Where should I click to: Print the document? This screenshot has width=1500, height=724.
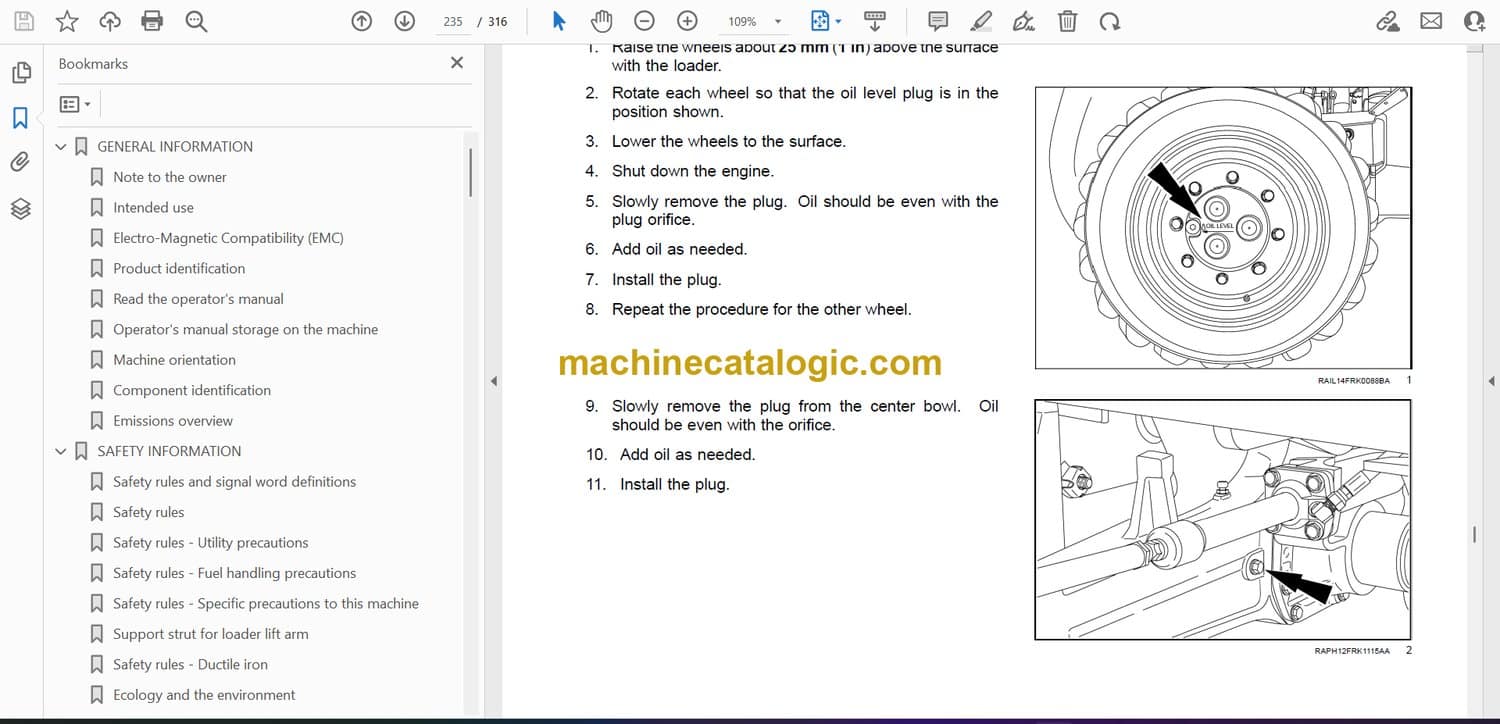[x=152, y=21]
